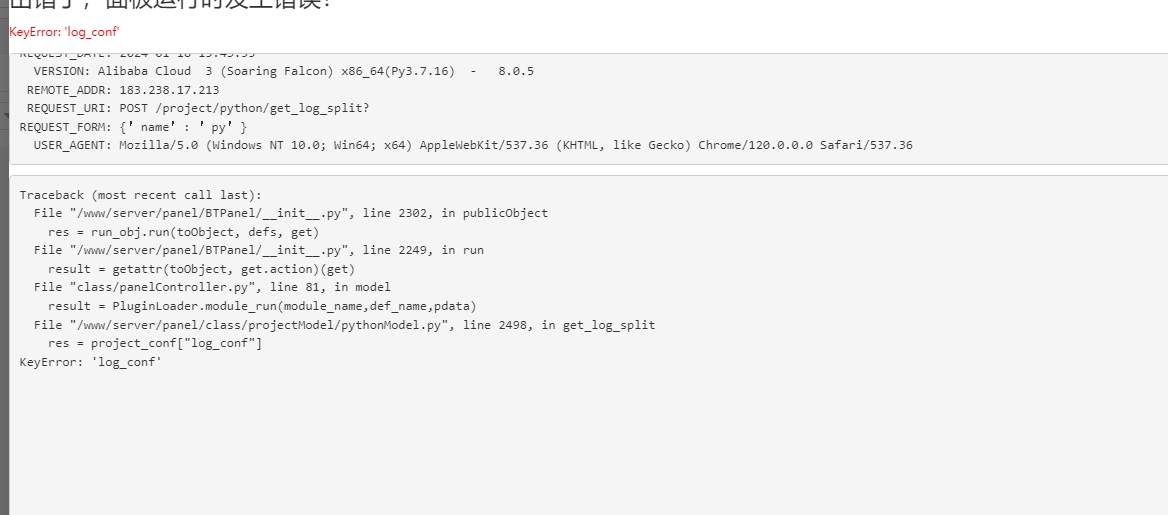1168x515 pixels.
Task: Click the Traceback most recent call line
Action: tap(141, 195)
